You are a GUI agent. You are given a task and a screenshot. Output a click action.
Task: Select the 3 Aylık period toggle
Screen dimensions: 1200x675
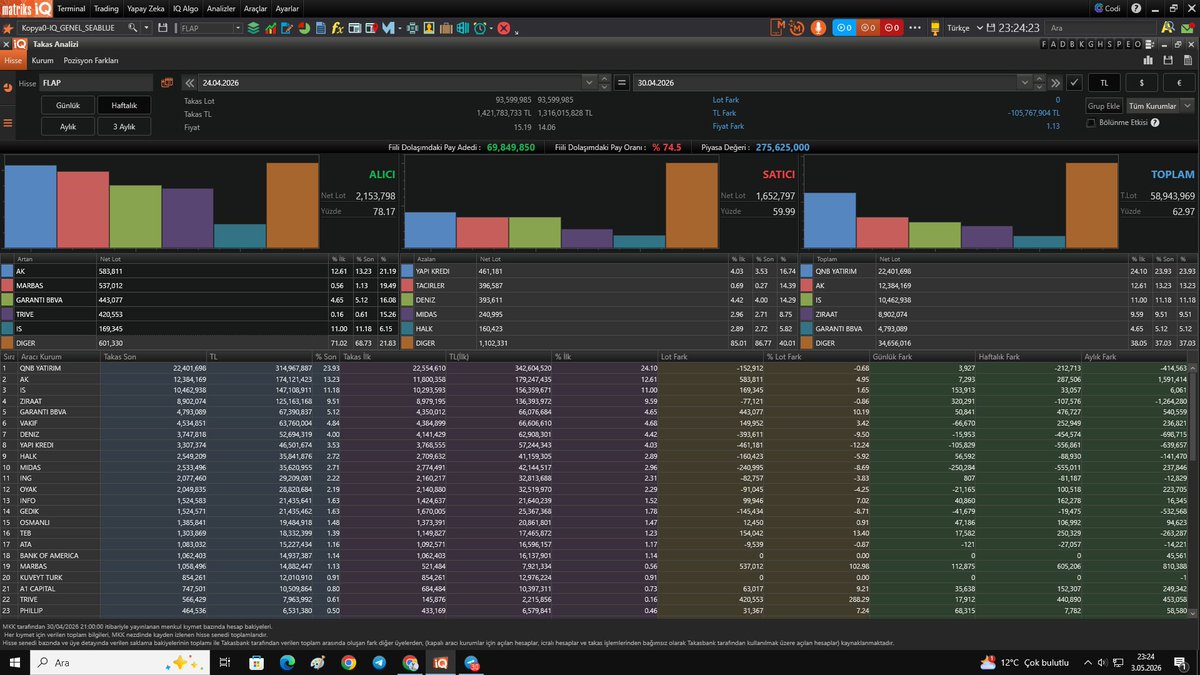[x=124, y=127]
